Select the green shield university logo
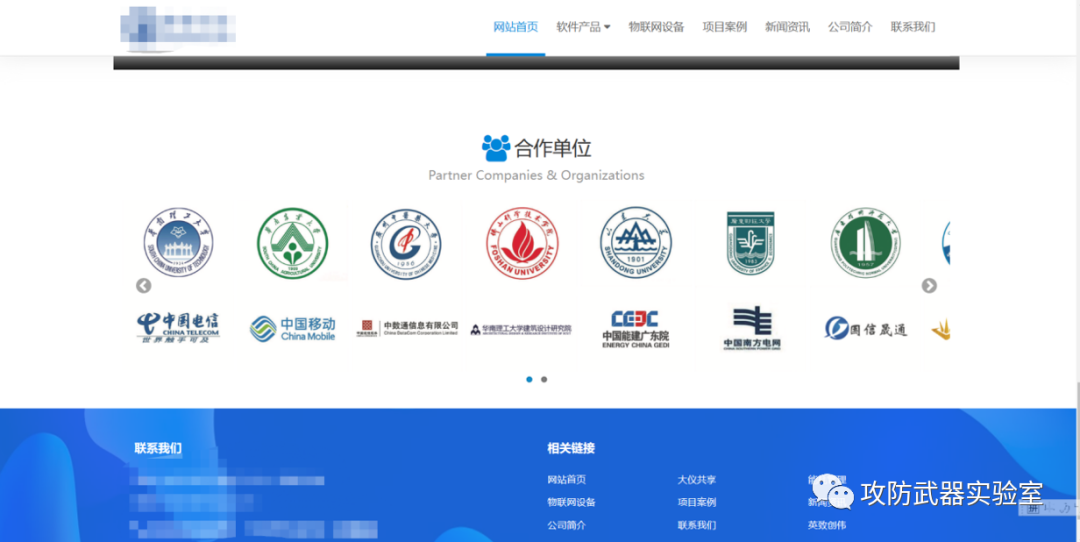The height and width of the screenshot is (542, 1080). pyautogui.click(x=751, y=243)
